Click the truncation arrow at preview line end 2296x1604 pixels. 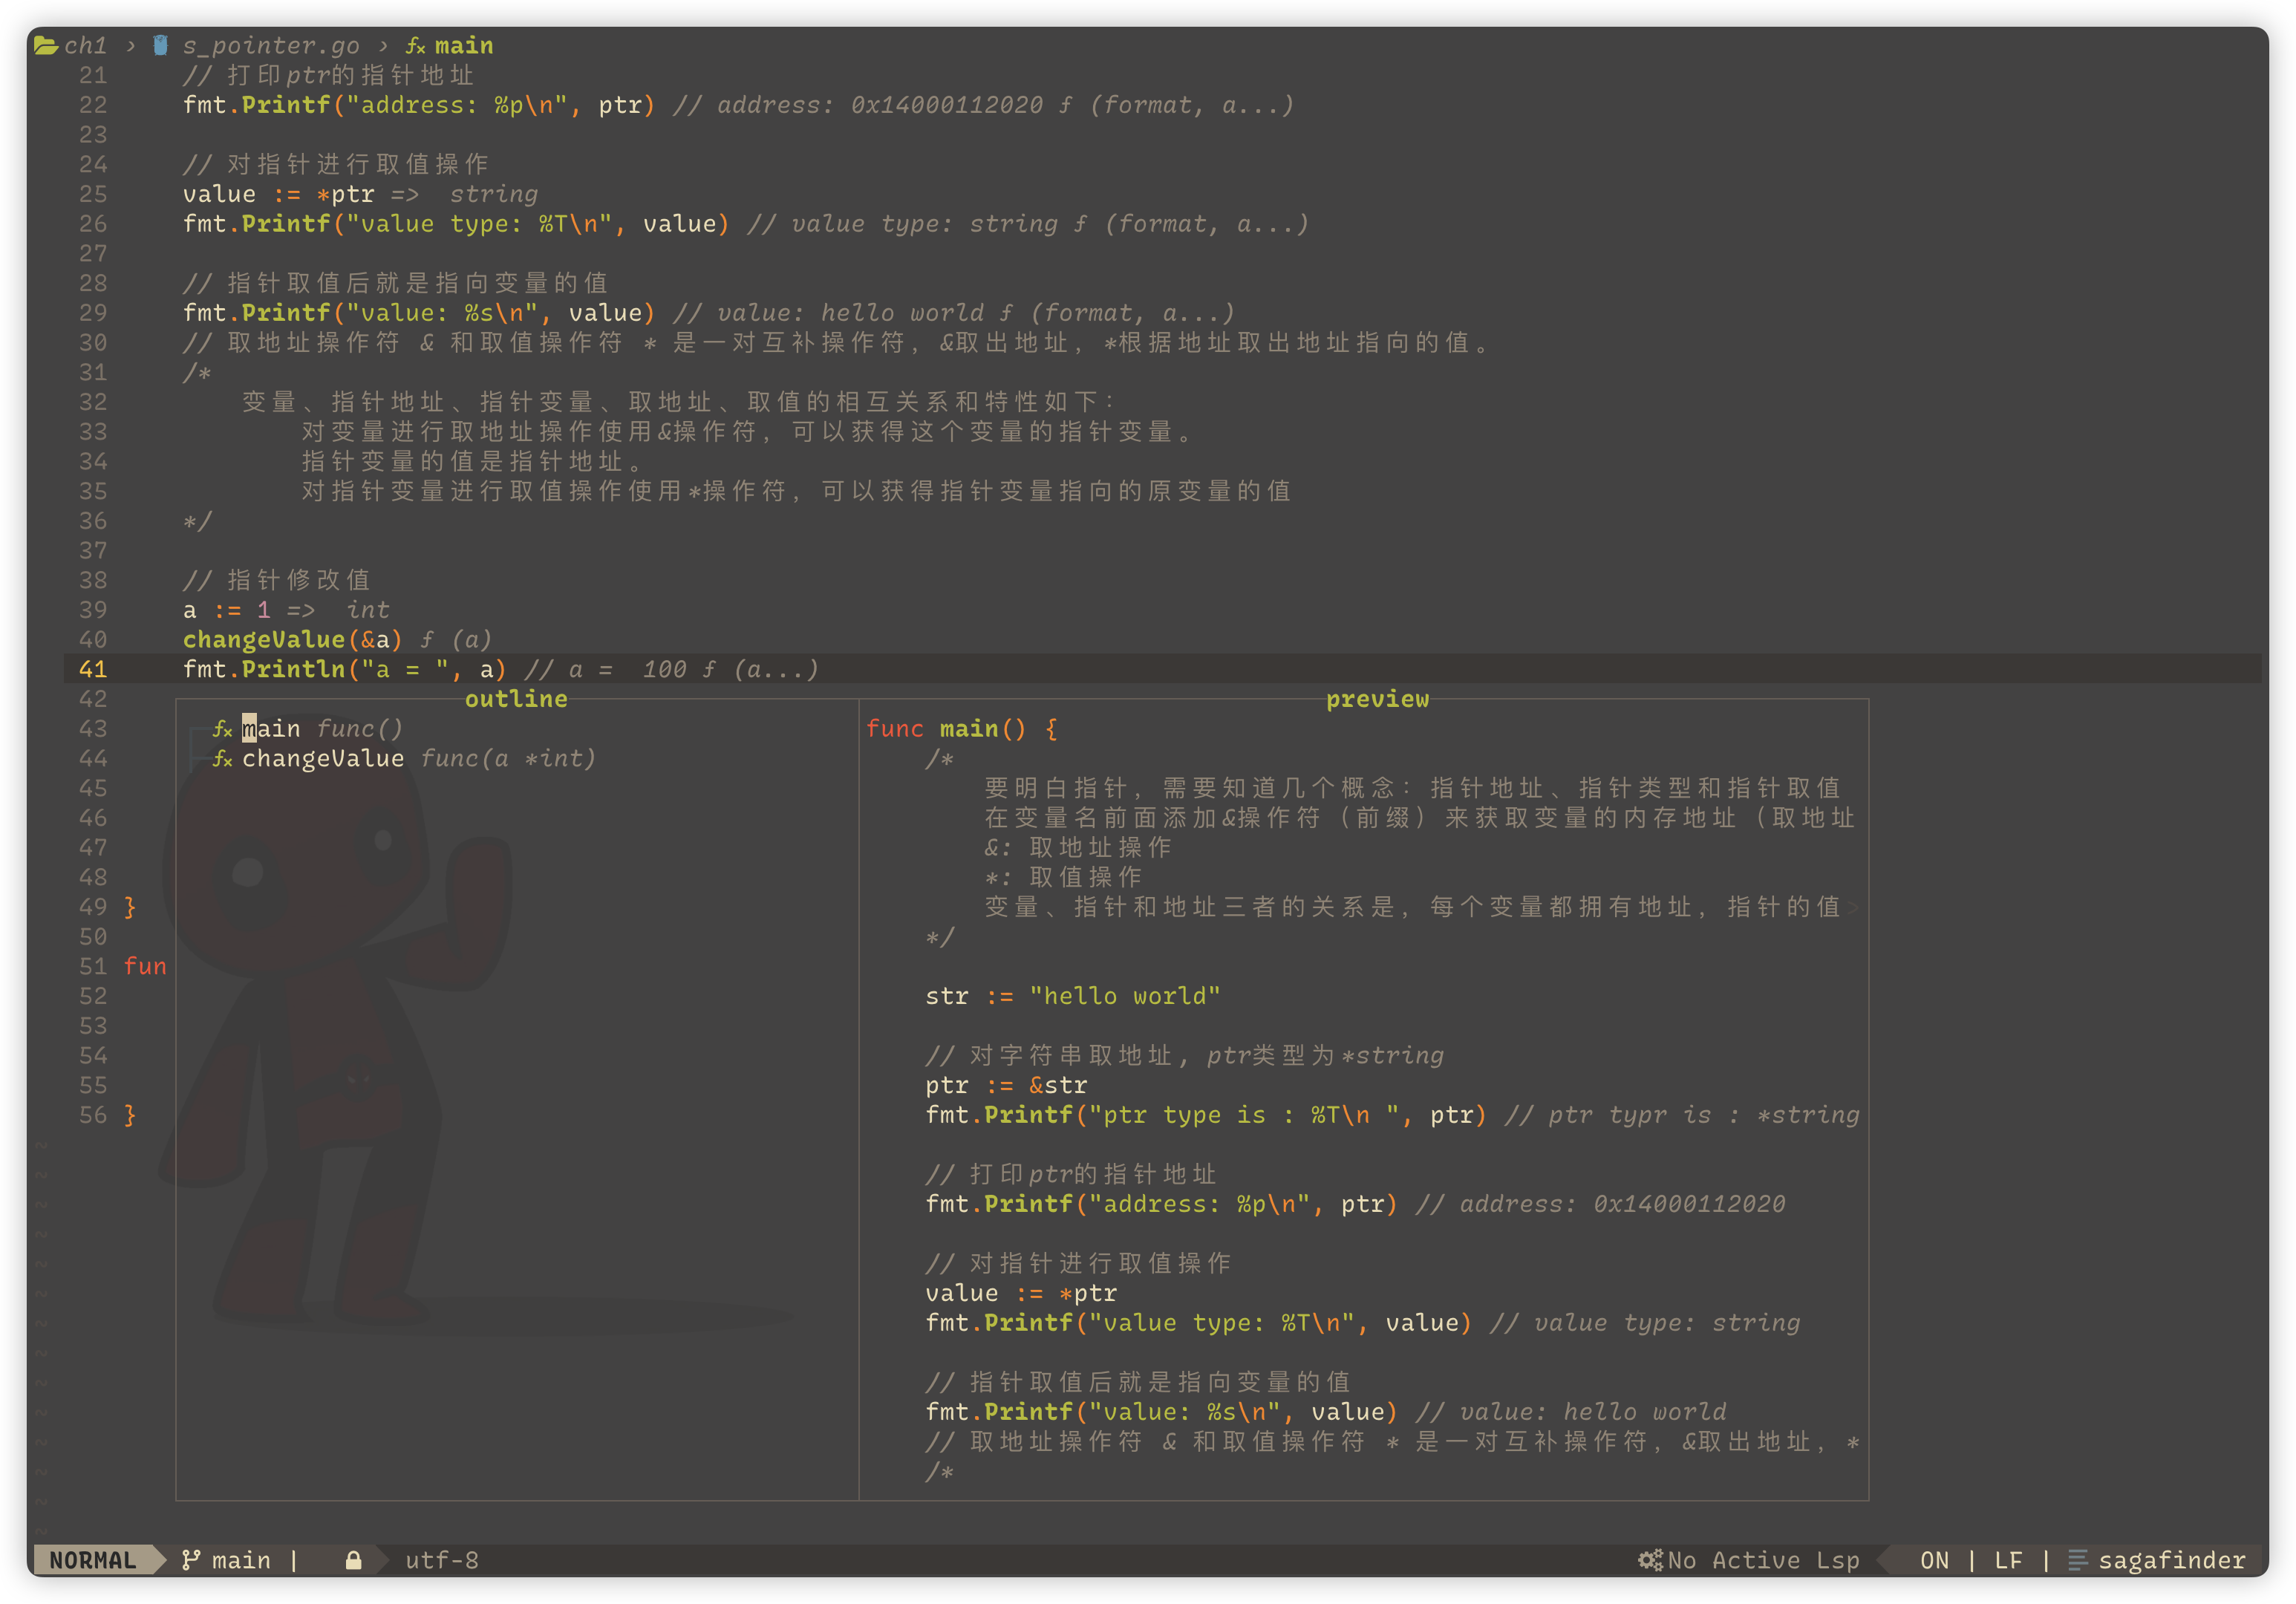pyautogui.click(x=1853, y=907)
